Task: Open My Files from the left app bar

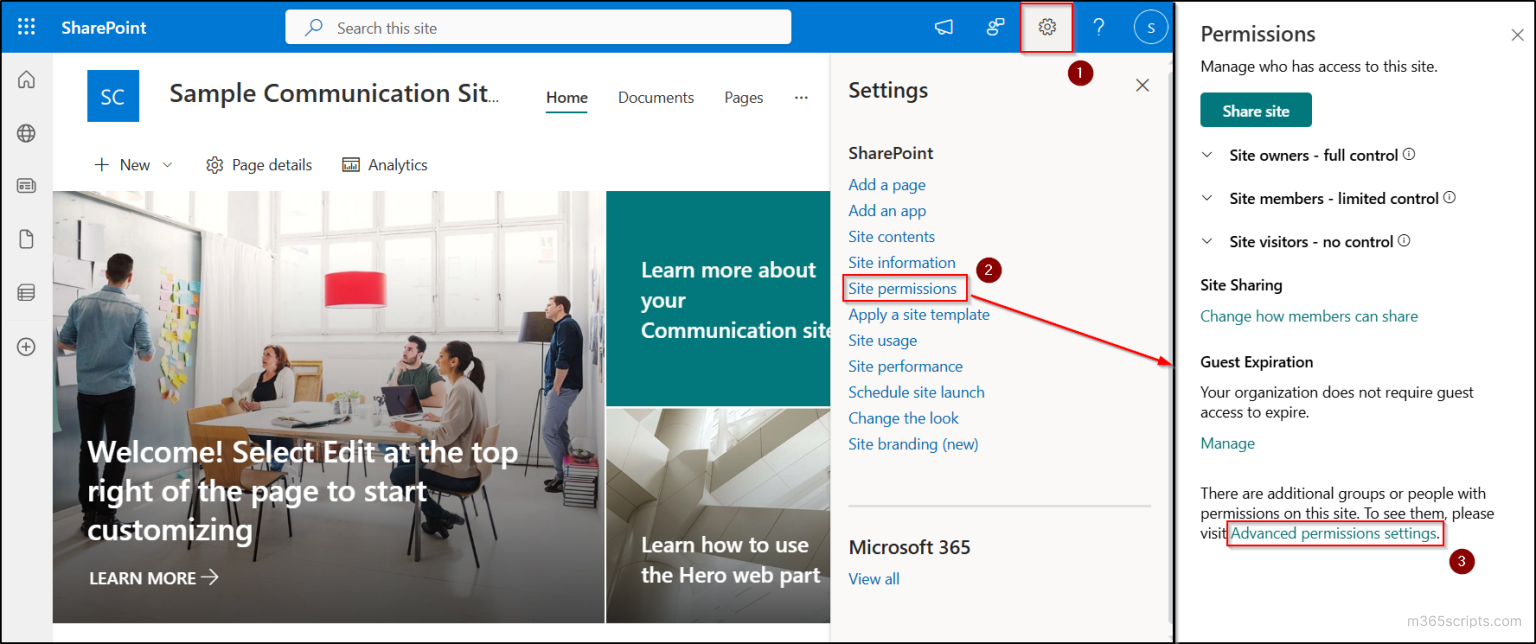Action: 26,238
